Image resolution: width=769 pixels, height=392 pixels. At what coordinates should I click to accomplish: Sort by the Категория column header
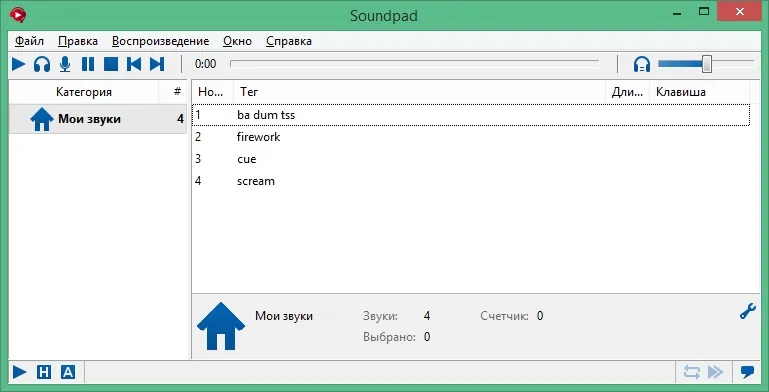click(84, 92)
